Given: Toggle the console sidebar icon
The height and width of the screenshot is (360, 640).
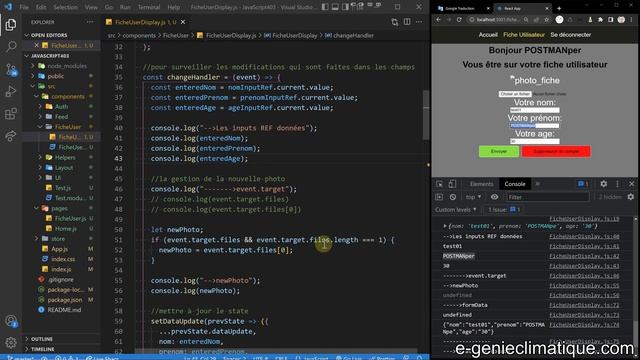Looking at the screenshot, I should (x=439, y=197).
